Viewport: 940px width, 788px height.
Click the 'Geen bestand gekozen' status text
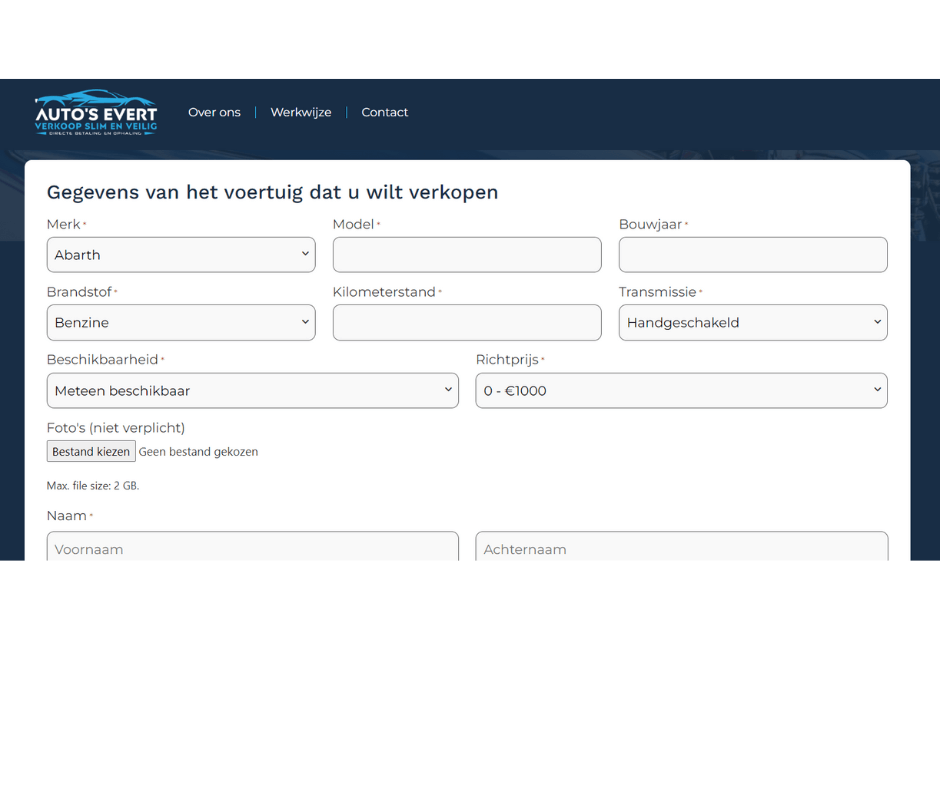pos(198,452)
